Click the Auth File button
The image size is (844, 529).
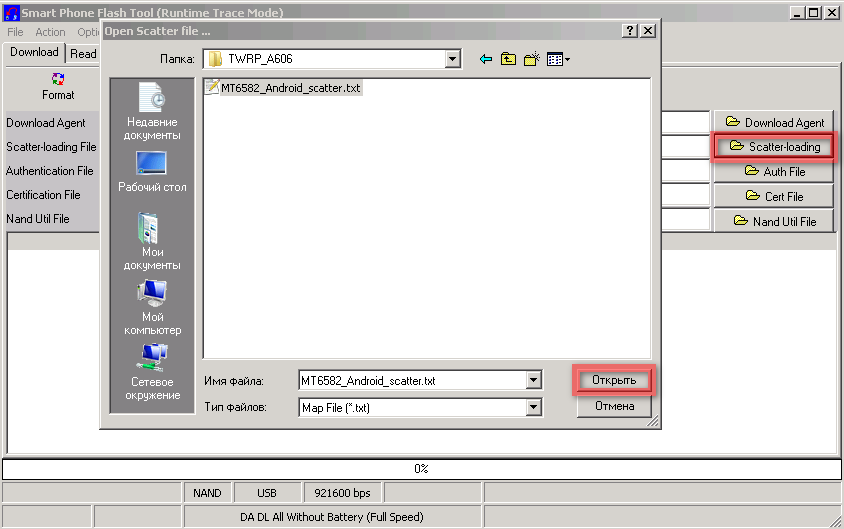(773, 171)
